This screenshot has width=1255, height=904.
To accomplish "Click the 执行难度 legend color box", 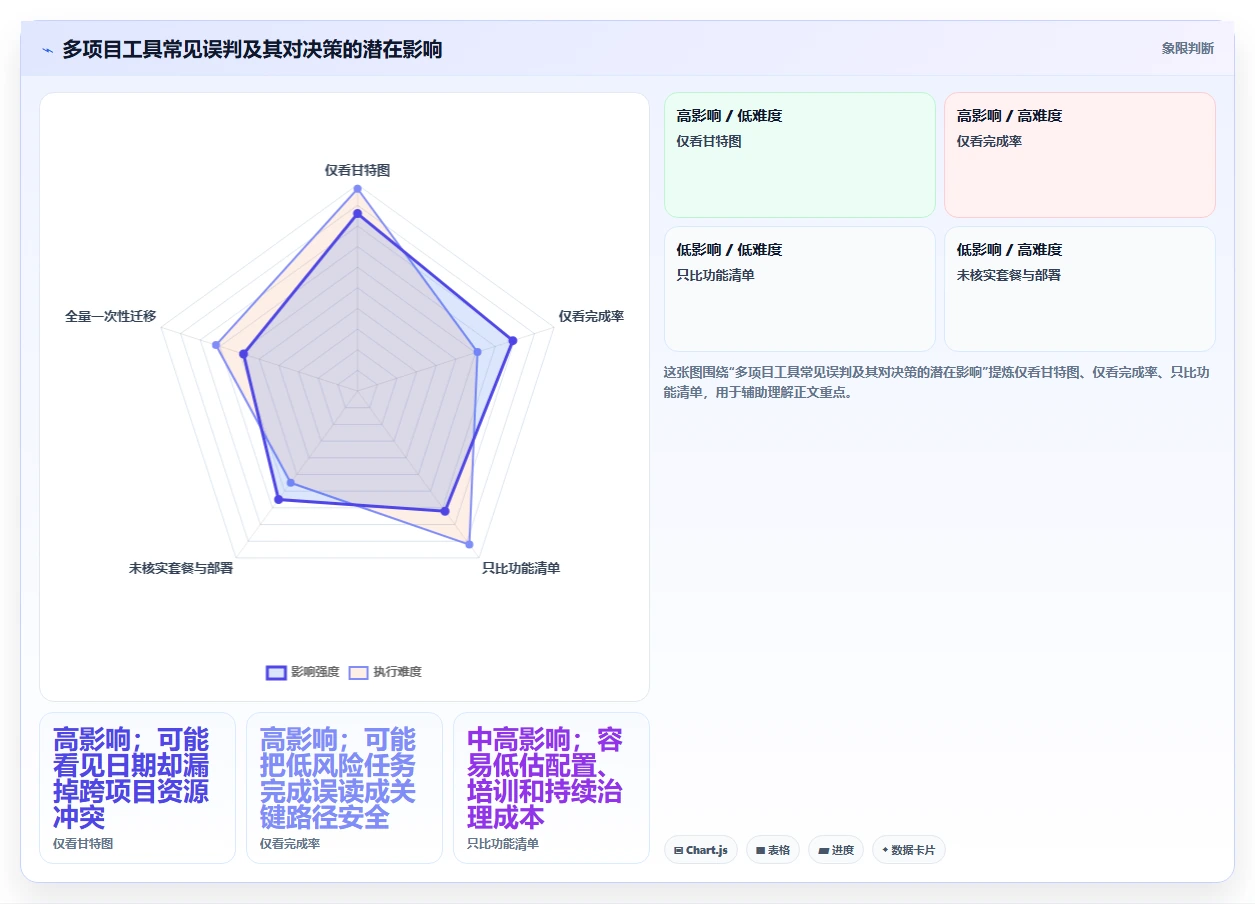I will pyautogui.click(x=358, y=672).
